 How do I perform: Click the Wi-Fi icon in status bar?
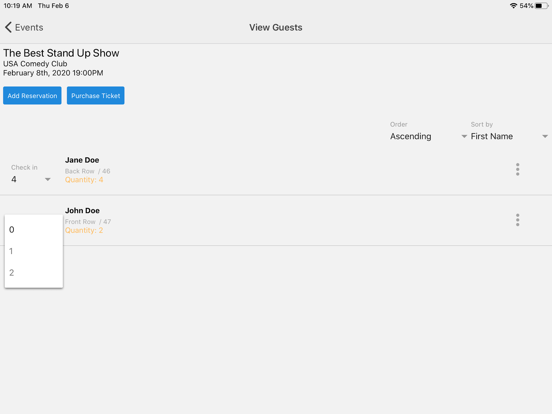pyautogui.click(x=514, y=6)
